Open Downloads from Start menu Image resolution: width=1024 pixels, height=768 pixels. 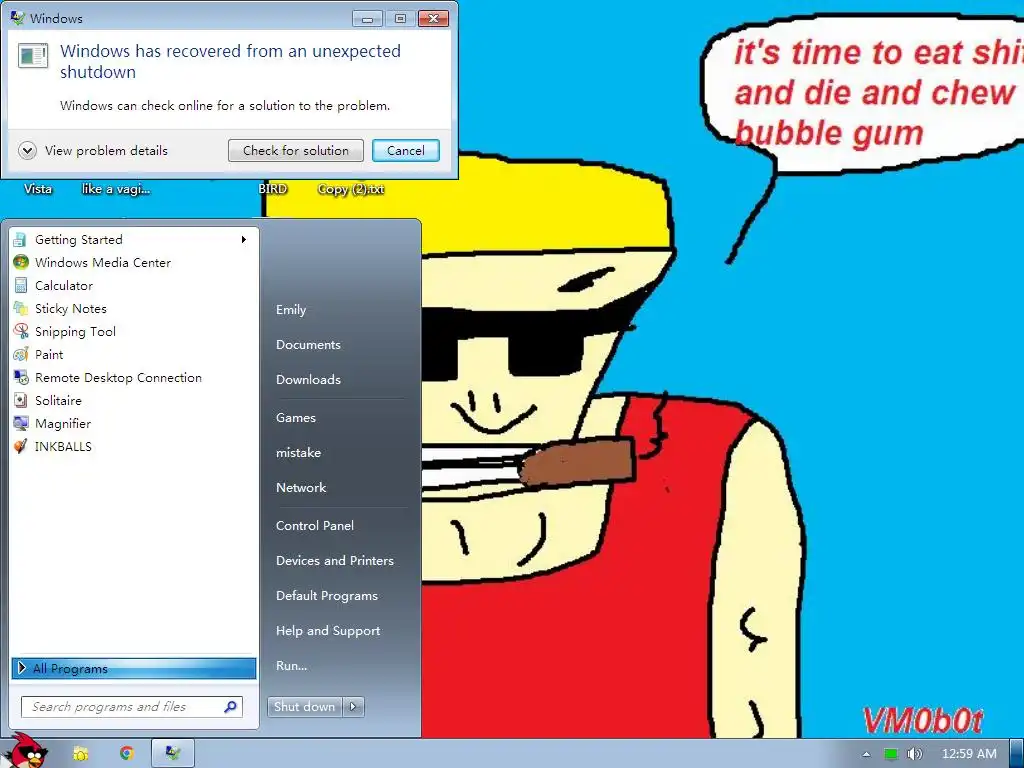pos(308,379)
